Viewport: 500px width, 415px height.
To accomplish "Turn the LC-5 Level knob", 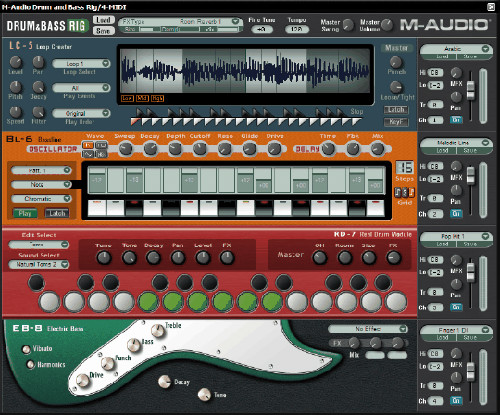I will pos(15,62).
